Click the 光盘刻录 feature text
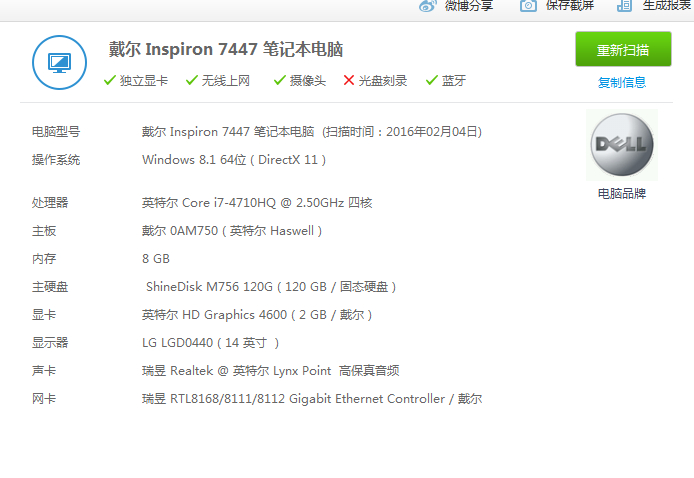 (383, 81)
